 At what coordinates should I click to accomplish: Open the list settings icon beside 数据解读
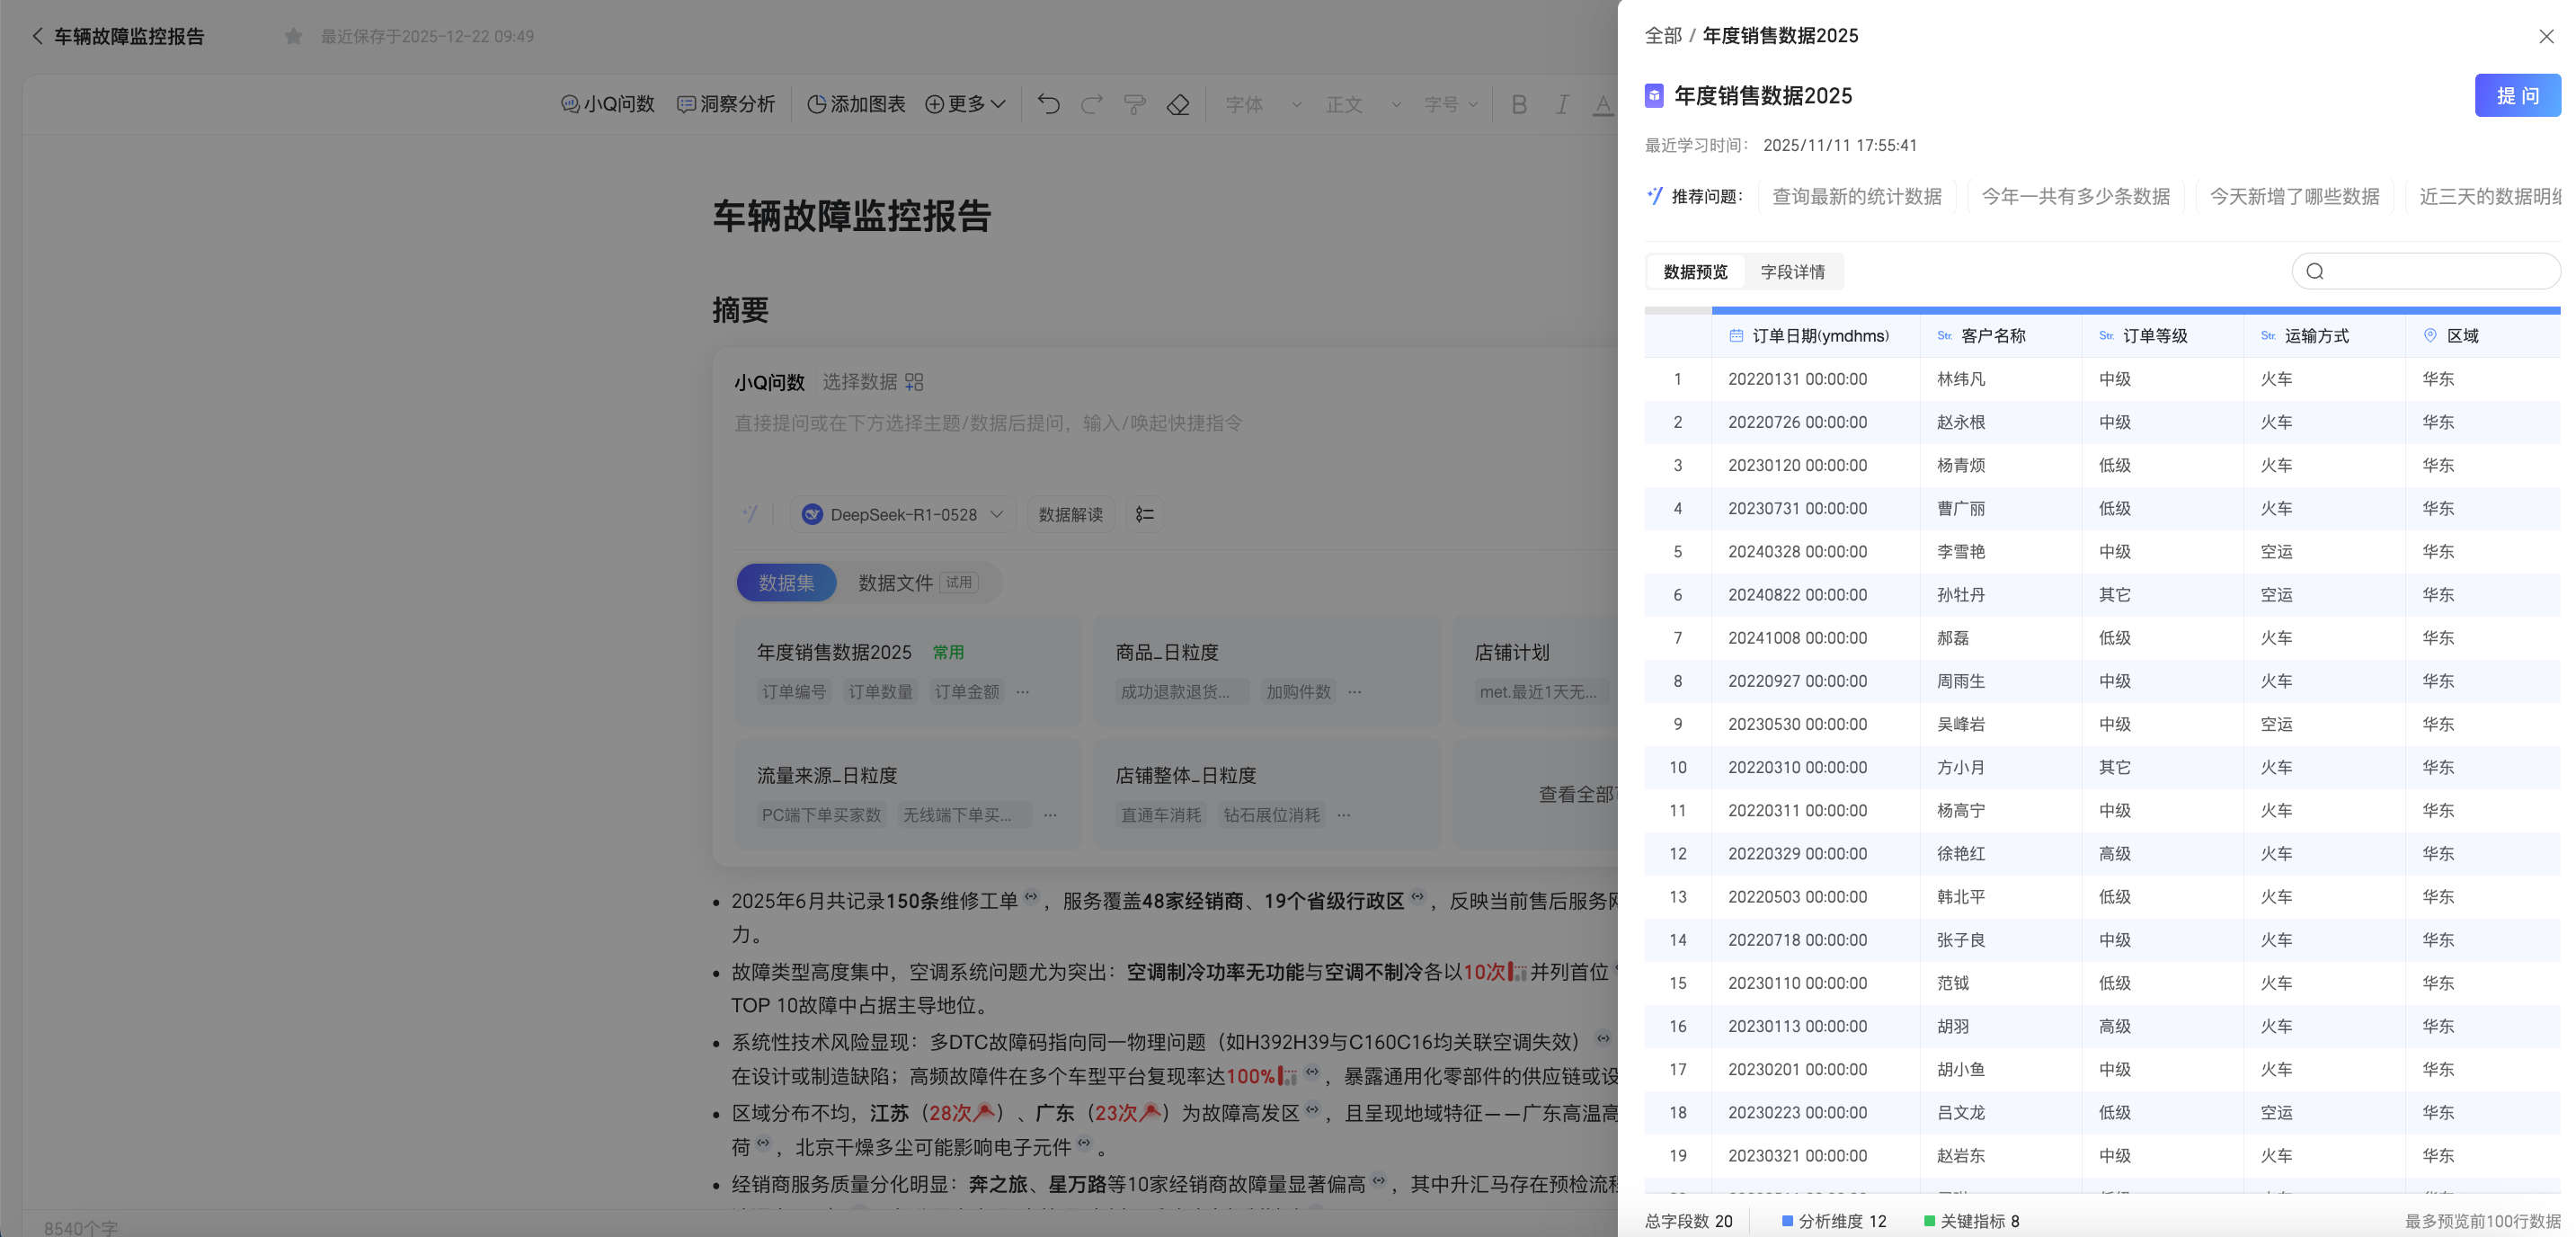(x=1145, y=514)
